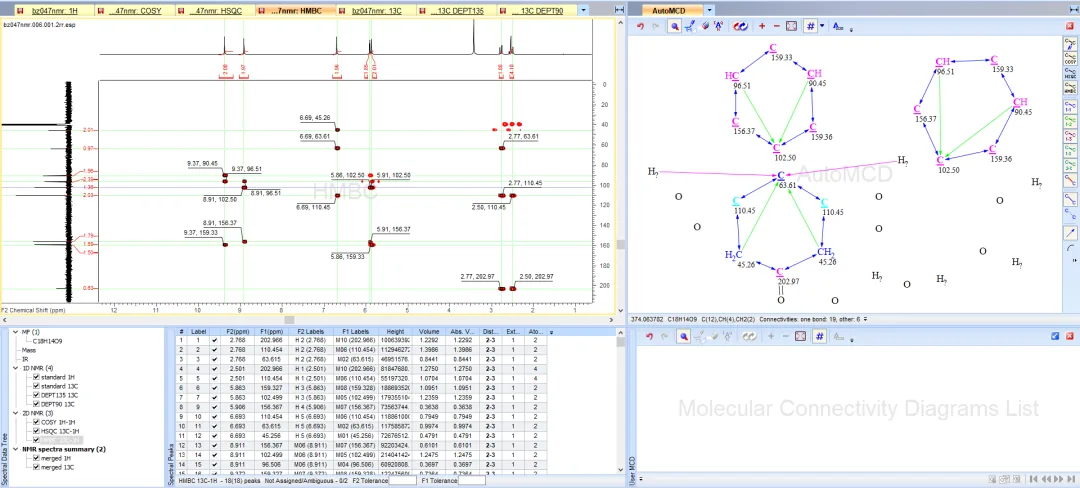Uncheck the 'merged 1H' checkbox

[36, 458]
